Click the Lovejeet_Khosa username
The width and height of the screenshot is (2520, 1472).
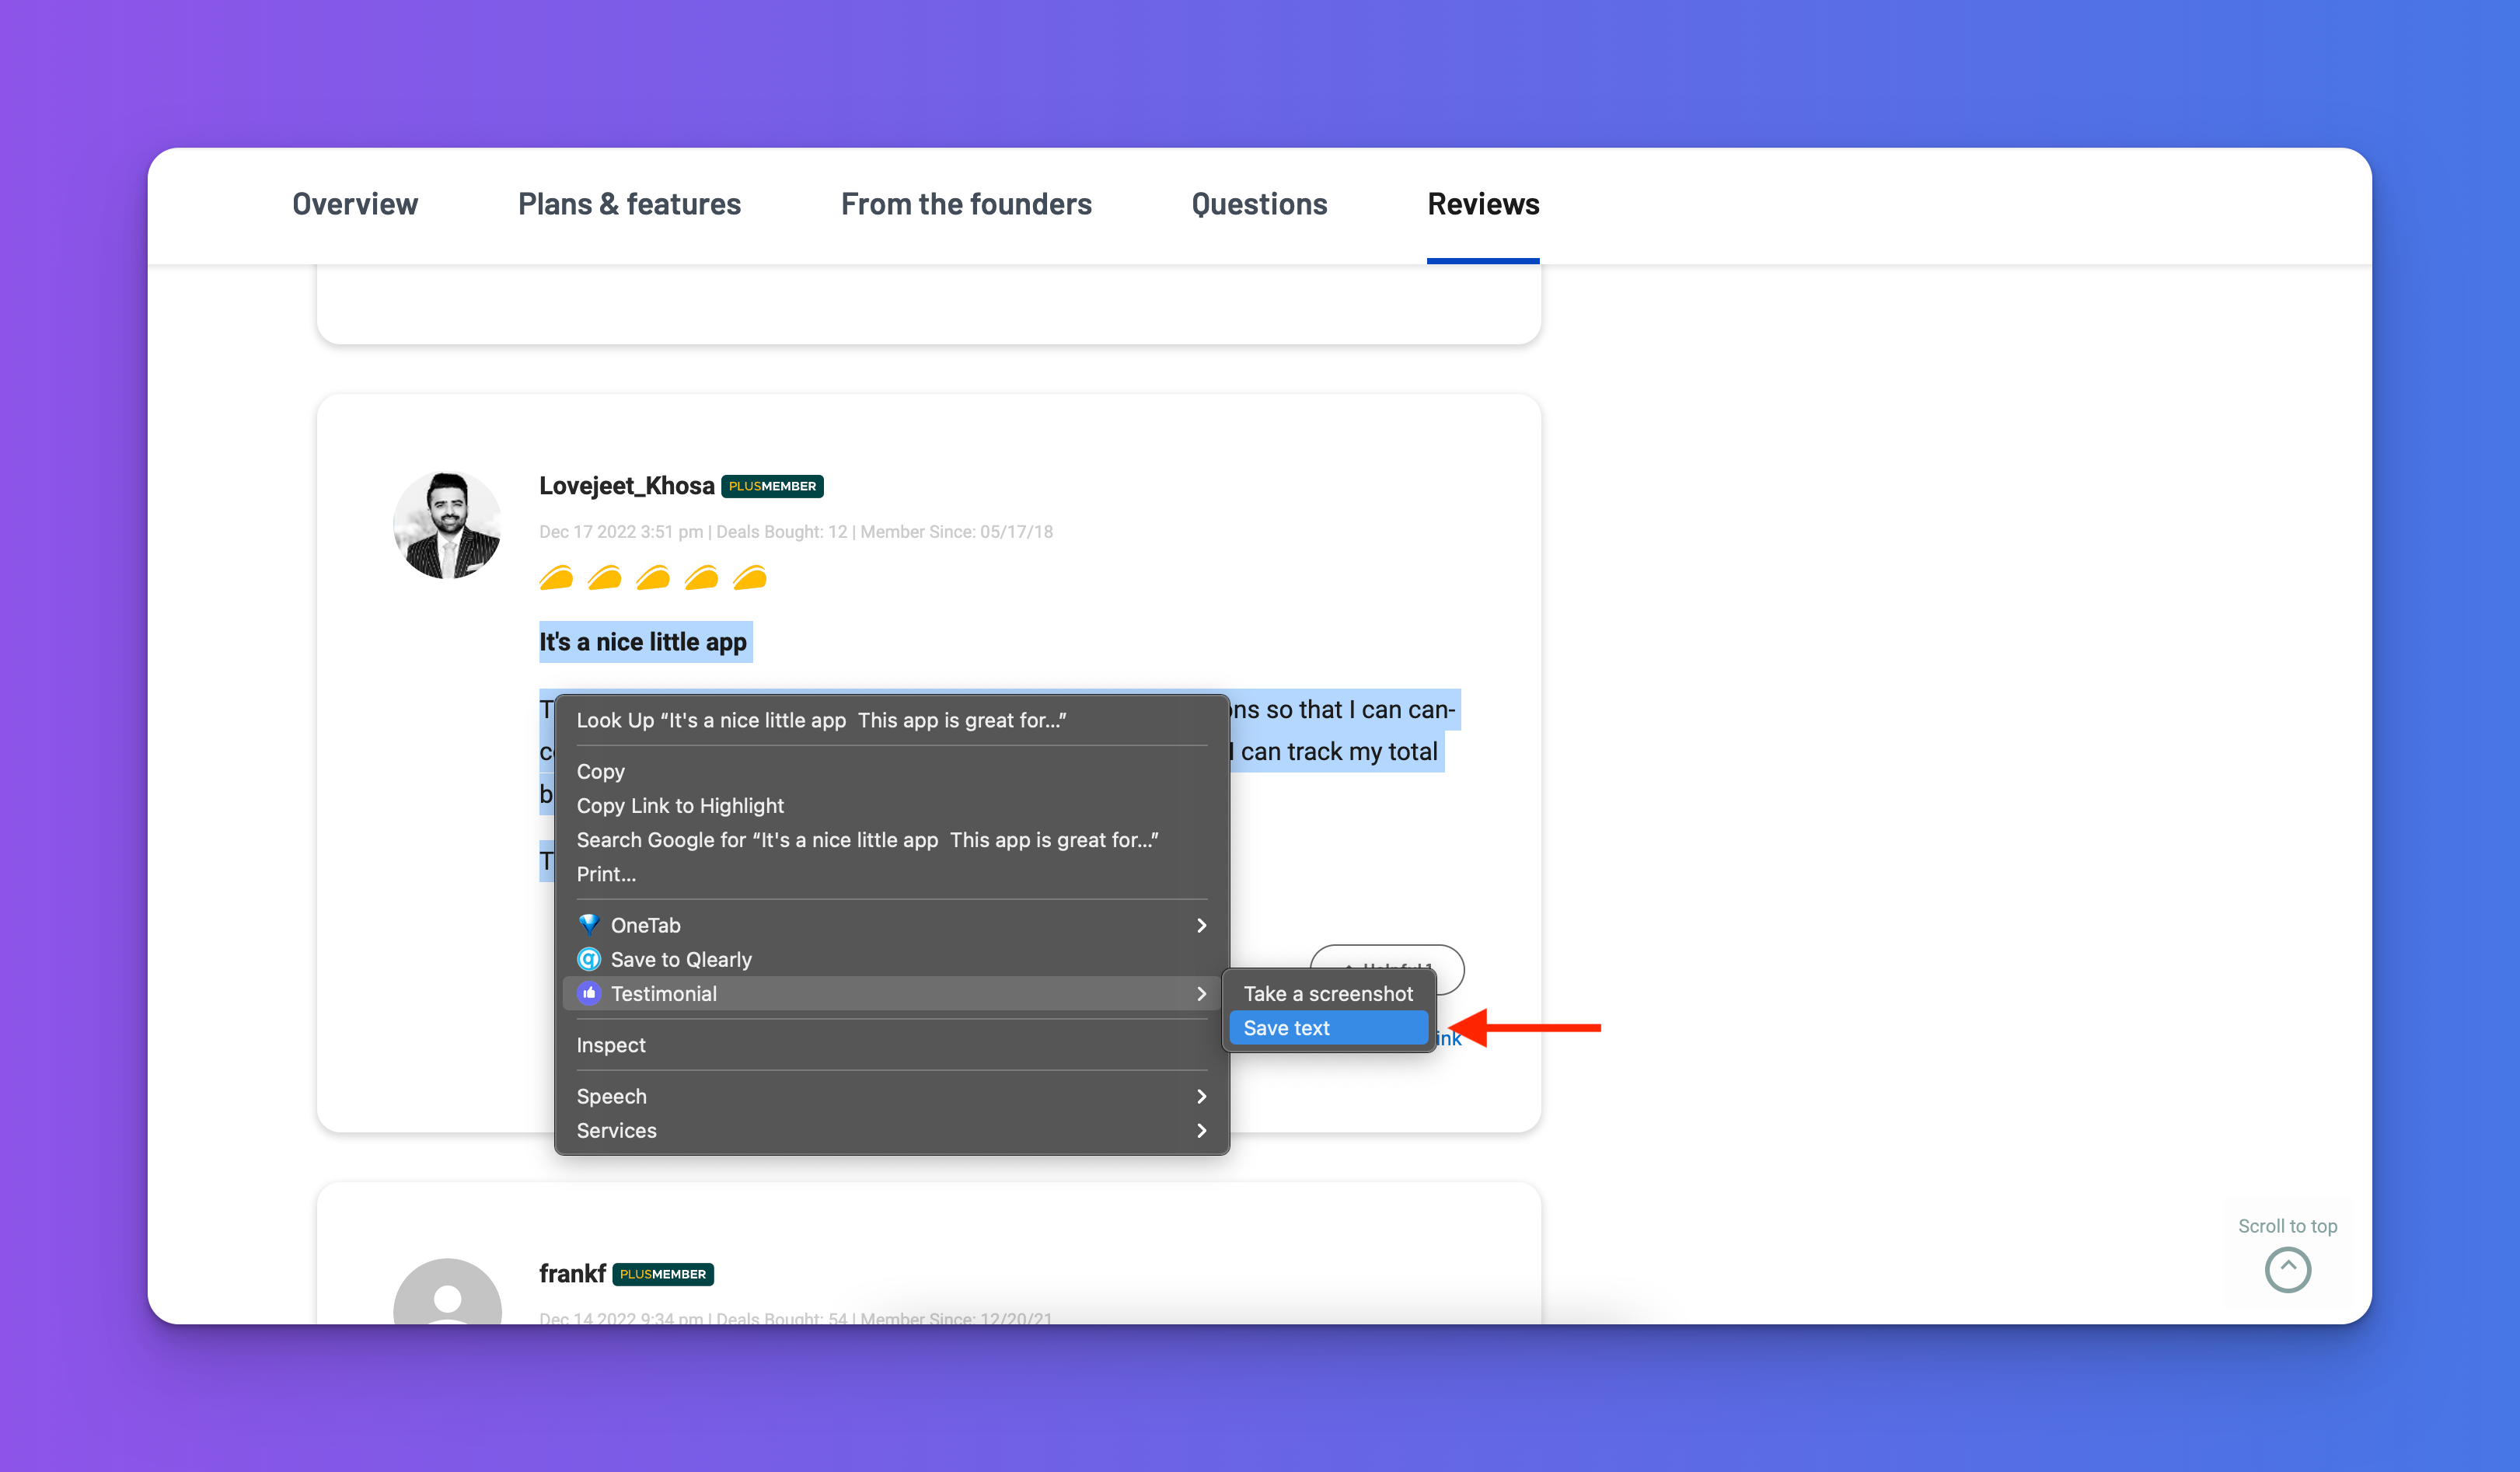pos(627,486)
